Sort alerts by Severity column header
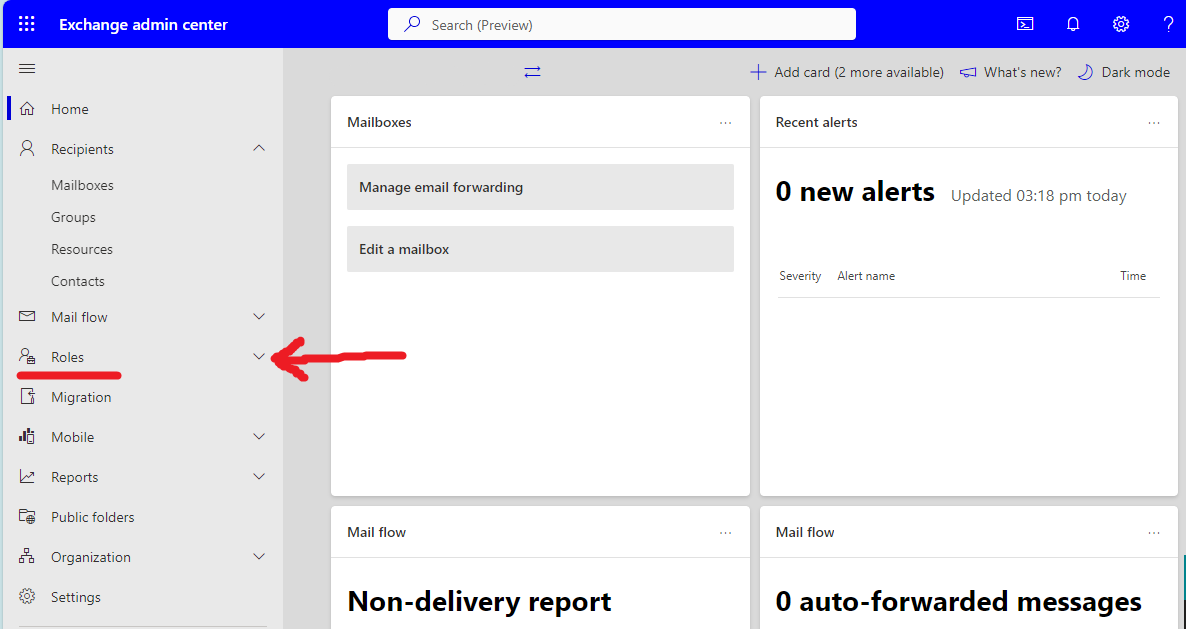1186x629 pixels. [799, 276]
